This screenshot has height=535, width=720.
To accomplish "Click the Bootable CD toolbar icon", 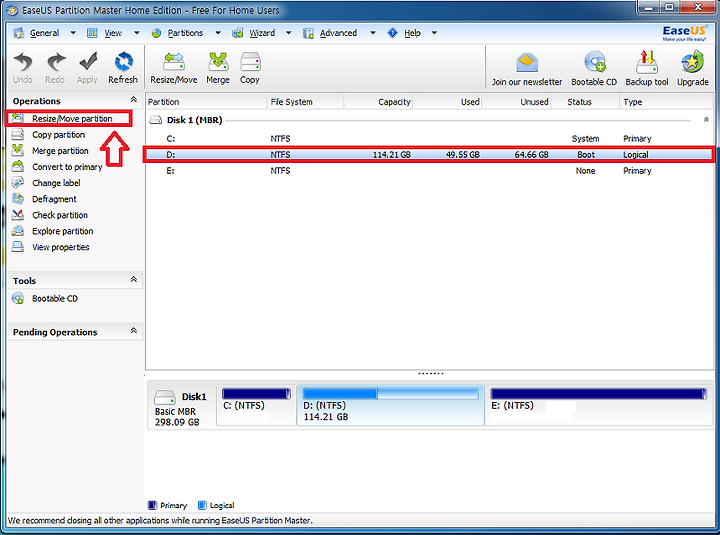I will 594,69.
